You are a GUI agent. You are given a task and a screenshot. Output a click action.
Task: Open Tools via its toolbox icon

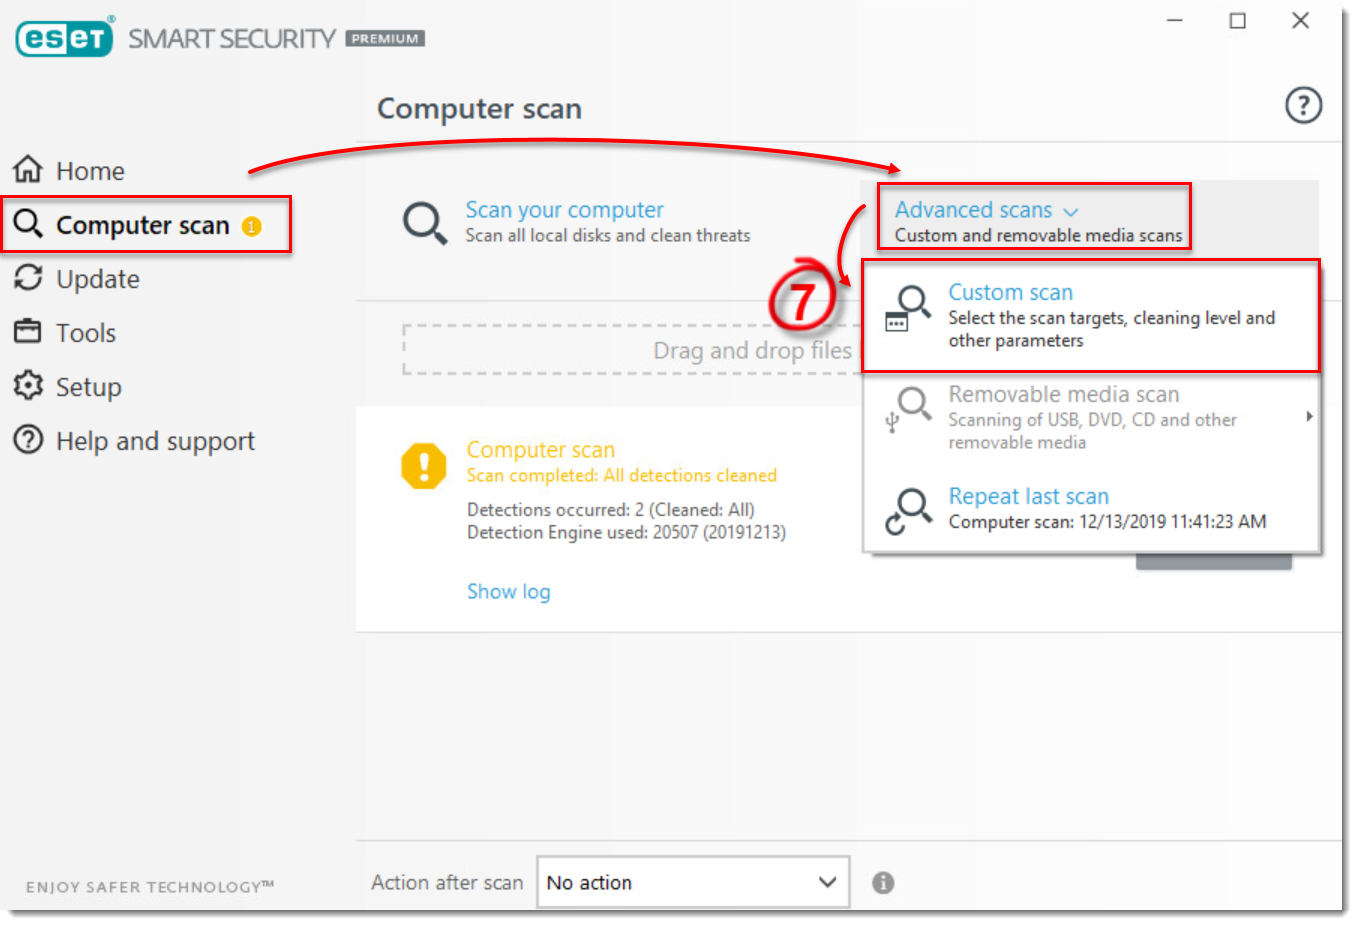pyautogui.click(x=29, y=332)
